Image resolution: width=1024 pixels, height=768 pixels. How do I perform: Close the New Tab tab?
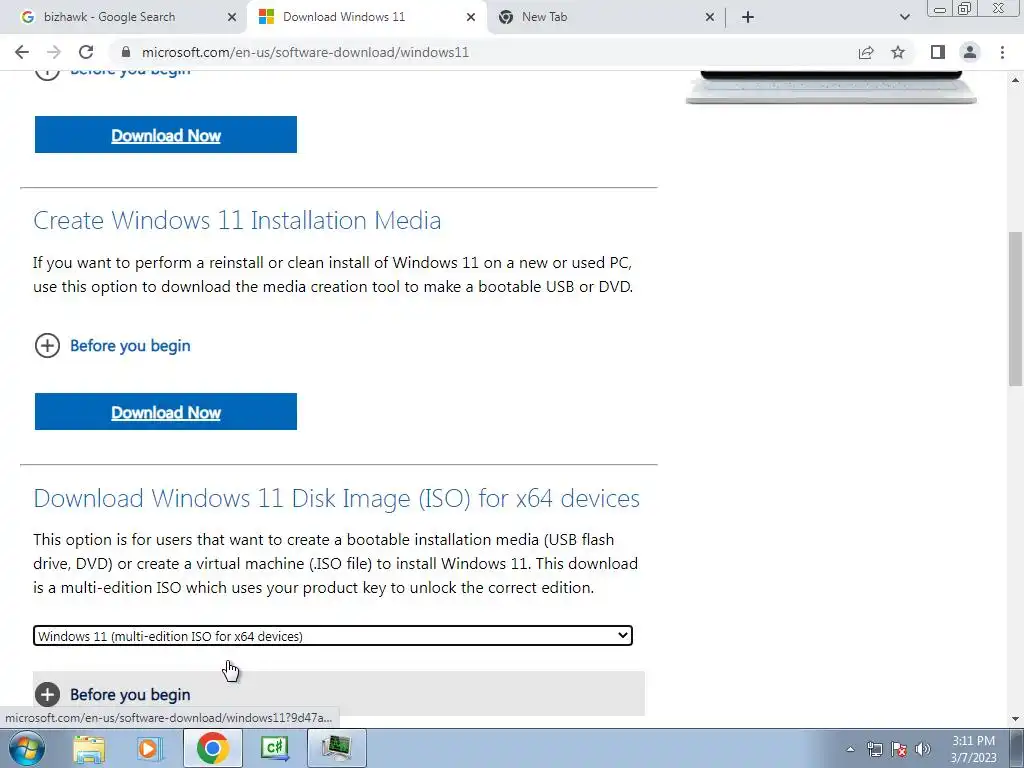tap(710, 18)
